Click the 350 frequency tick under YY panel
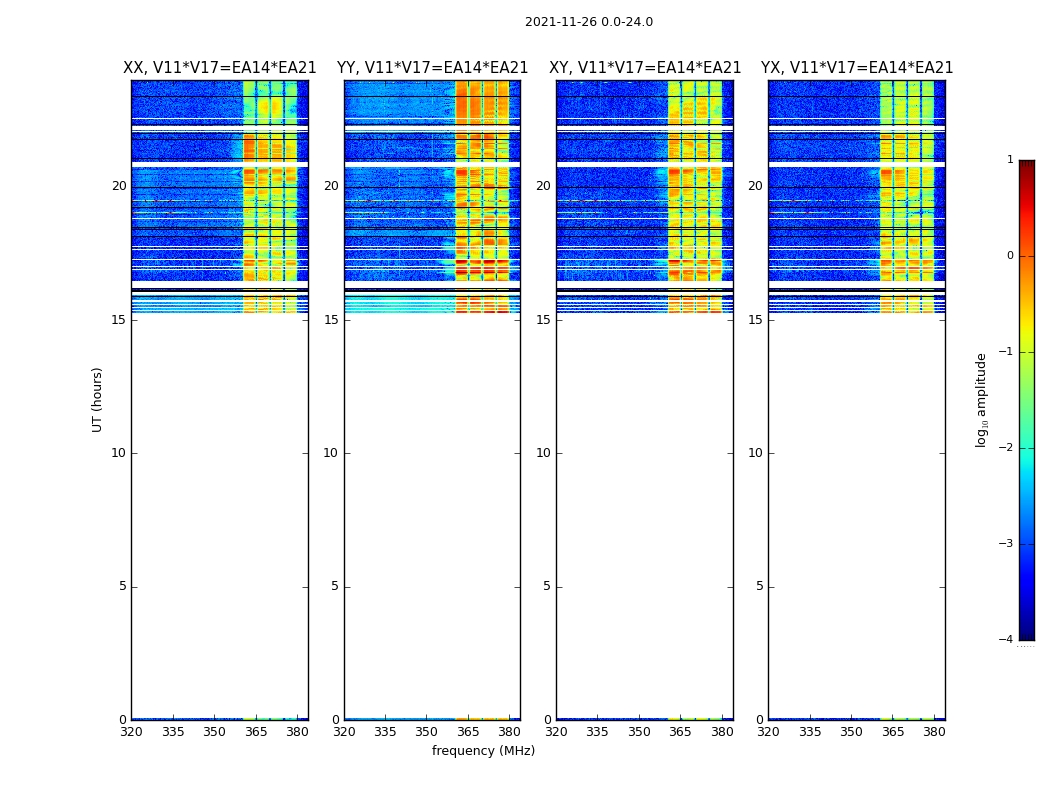Image resolution: width=1050 pixels, height=800 pixels. pos(427,732)
